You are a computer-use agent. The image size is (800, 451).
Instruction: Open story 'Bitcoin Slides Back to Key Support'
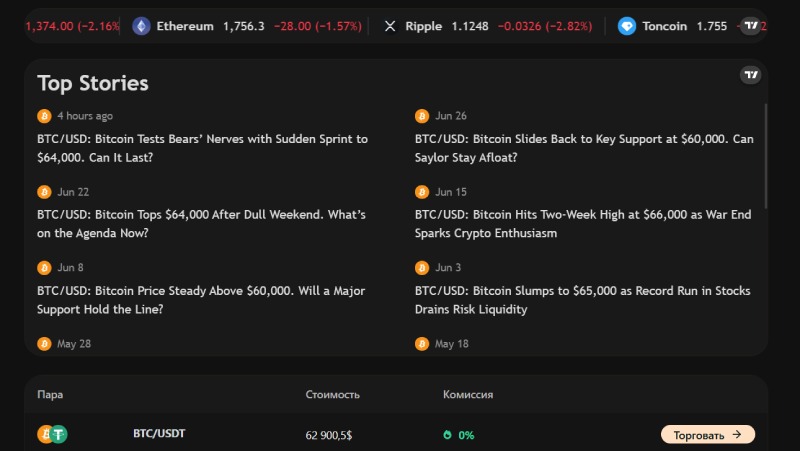584,148
